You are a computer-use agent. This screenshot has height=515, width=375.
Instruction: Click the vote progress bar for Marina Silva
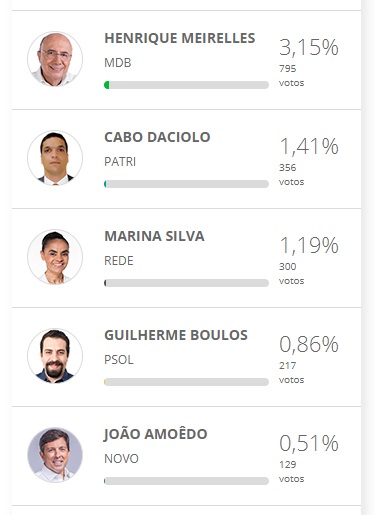(186, 283)
